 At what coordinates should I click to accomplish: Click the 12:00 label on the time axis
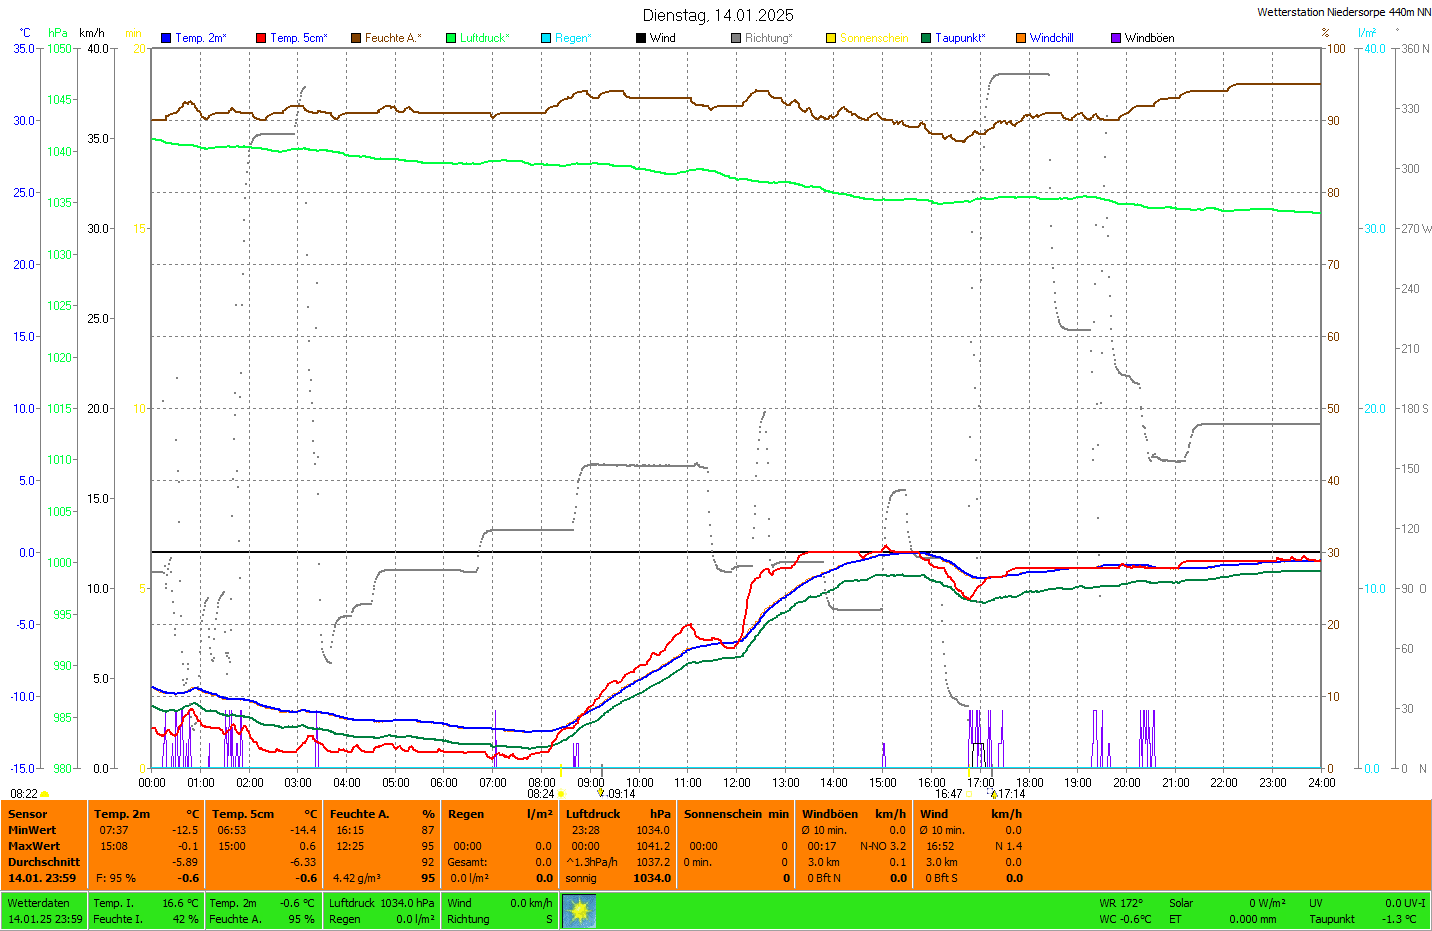click(x=737, y=783)
